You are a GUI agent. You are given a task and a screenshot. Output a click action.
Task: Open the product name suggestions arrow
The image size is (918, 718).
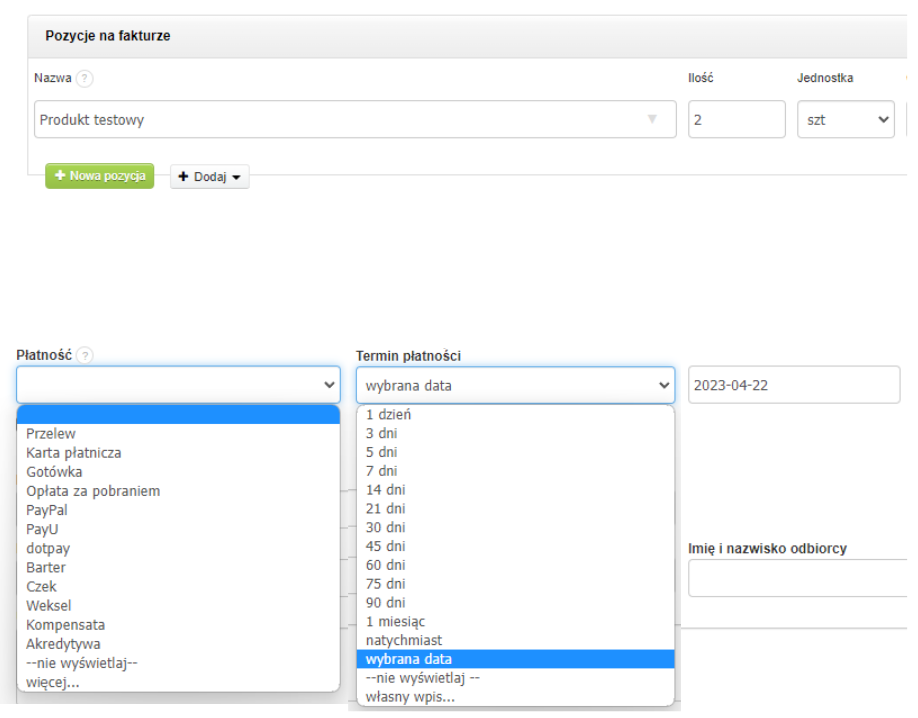click(x=652, y=119)
